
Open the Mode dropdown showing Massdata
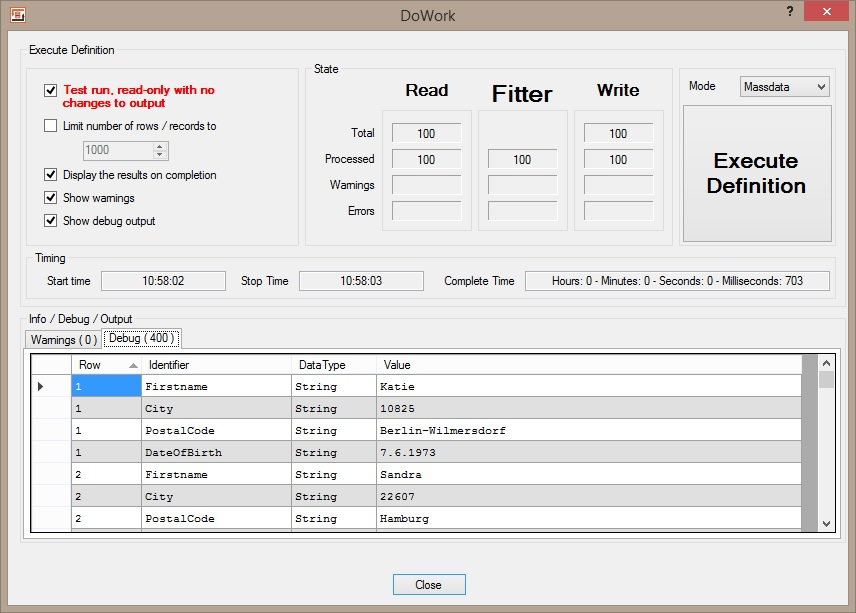(x=784, y=87)
